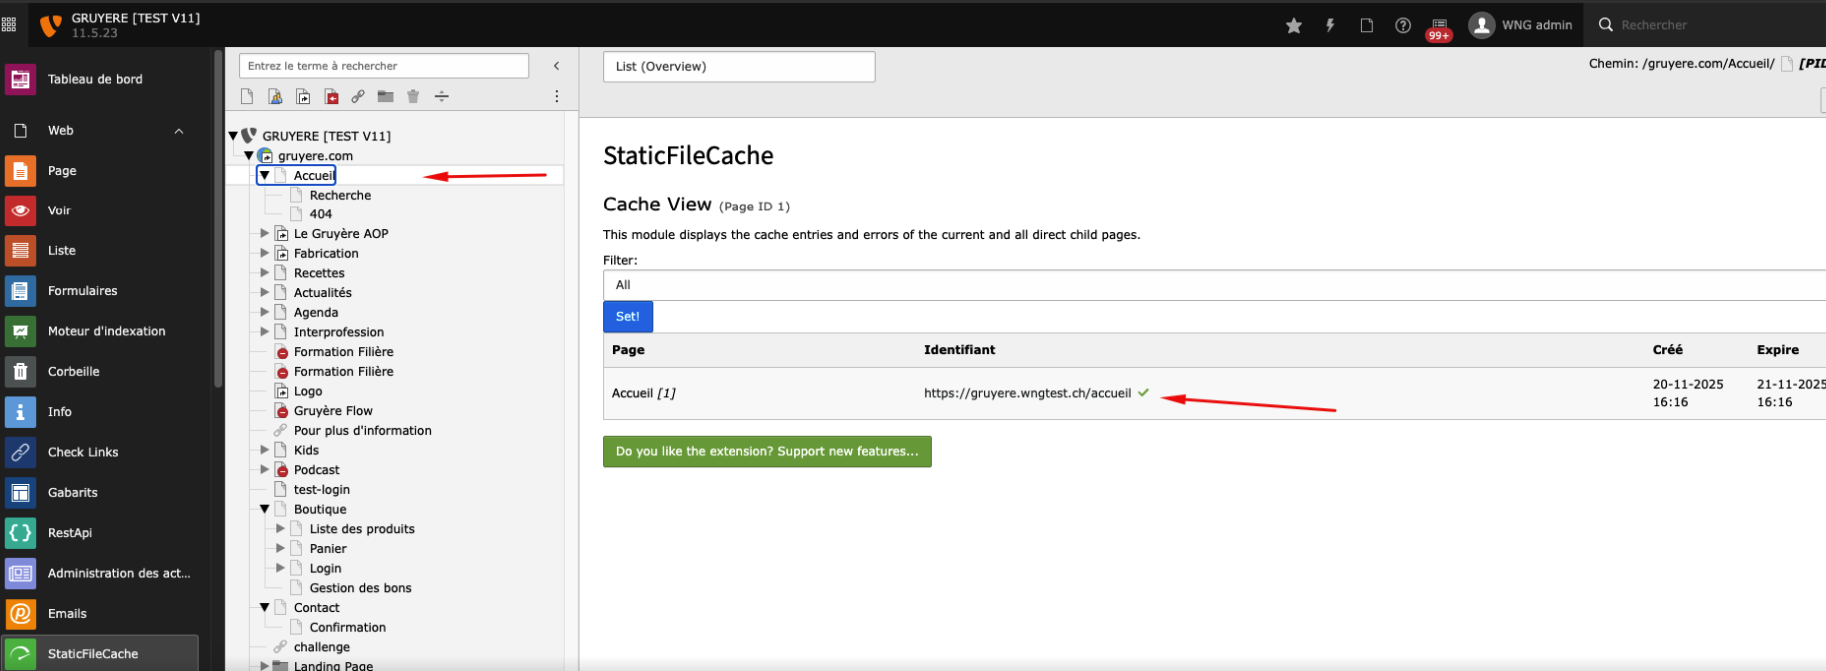Click the Accueil [1] table cell

pos(644,393)
